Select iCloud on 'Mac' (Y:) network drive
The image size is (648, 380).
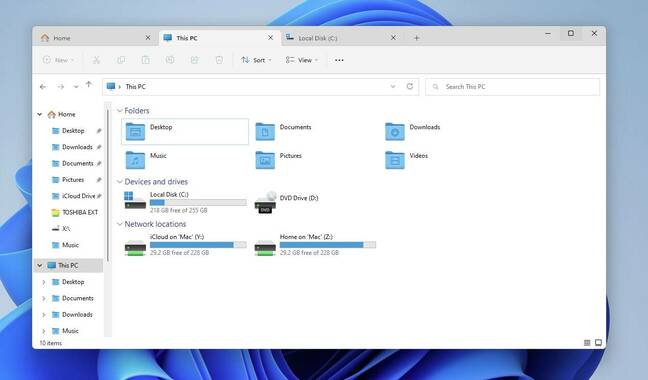click(186, 245)
